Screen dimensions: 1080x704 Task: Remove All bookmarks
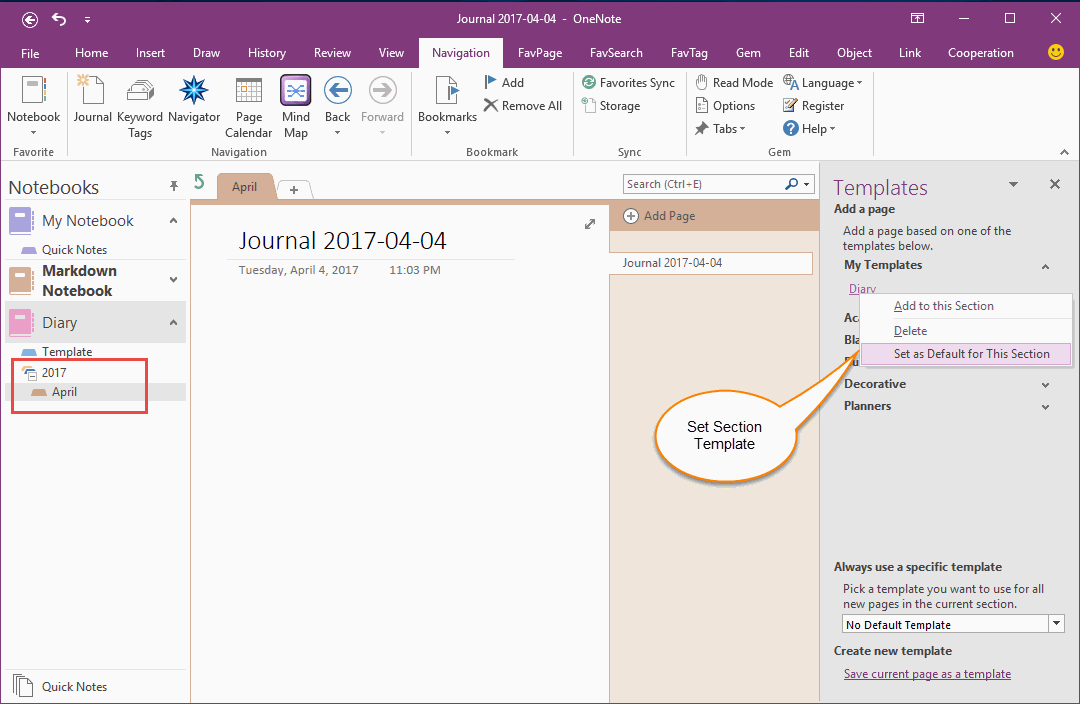tap(523, 105)
